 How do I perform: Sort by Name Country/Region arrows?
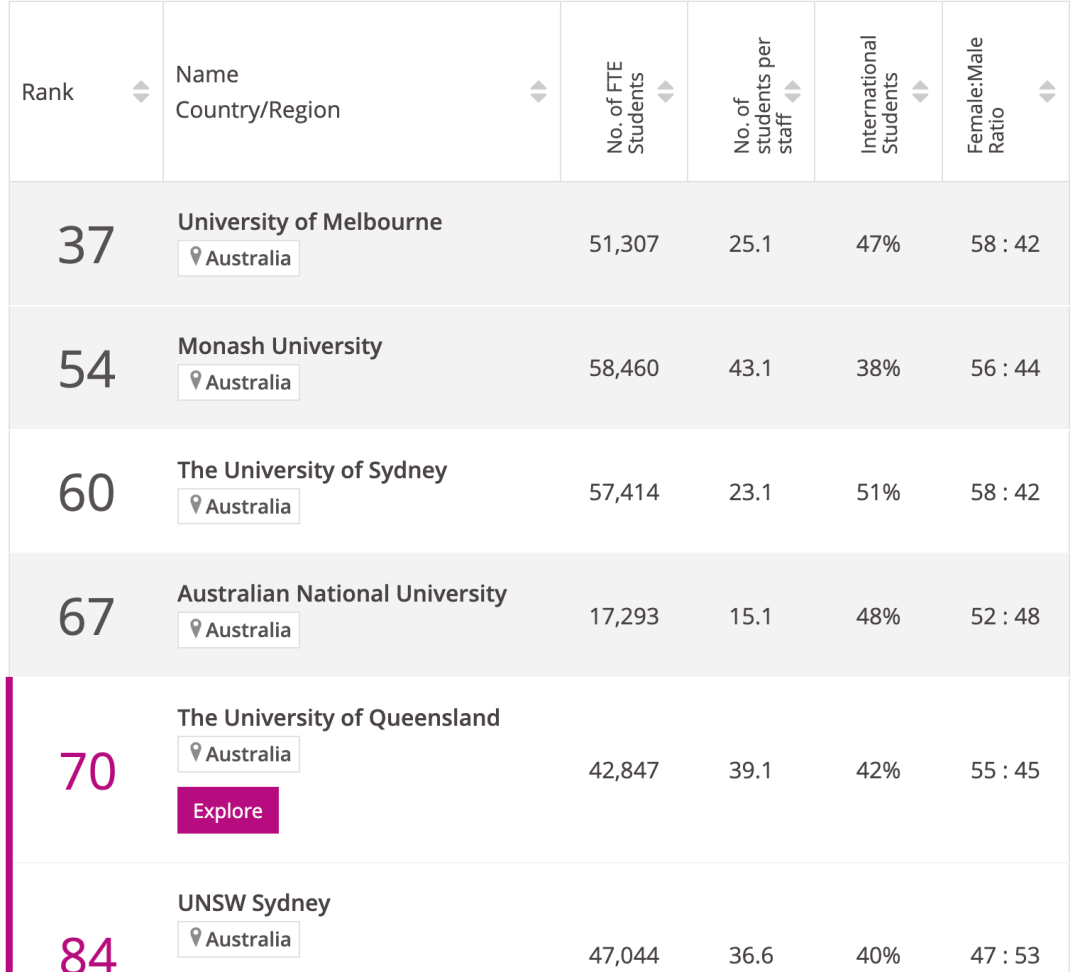538,92
